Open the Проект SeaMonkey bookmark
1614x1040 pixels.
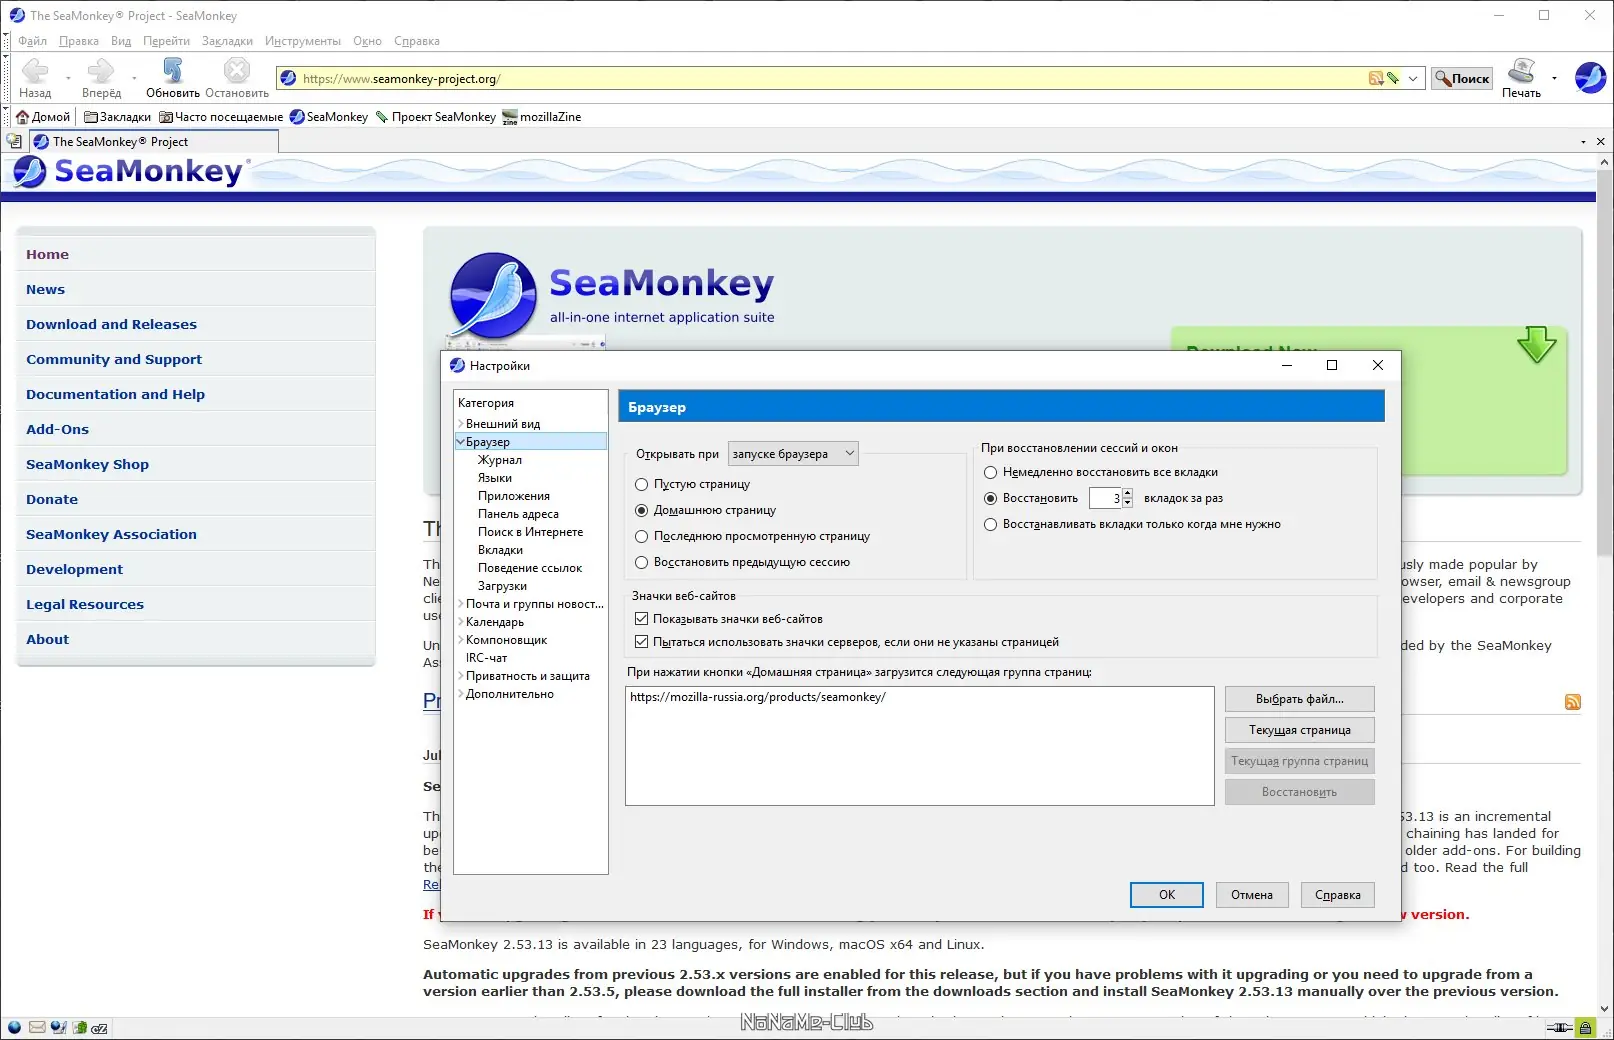(x=435, y=117)
